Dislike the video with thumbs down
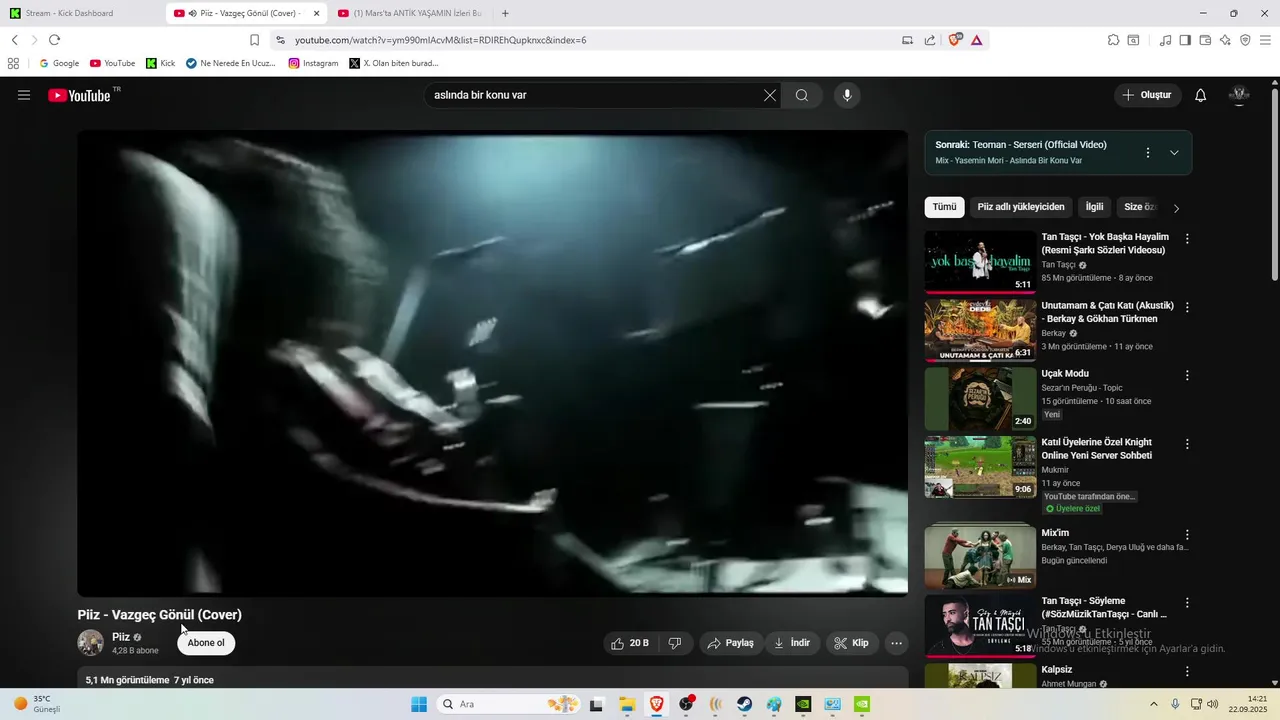 (x=675, y=643)
